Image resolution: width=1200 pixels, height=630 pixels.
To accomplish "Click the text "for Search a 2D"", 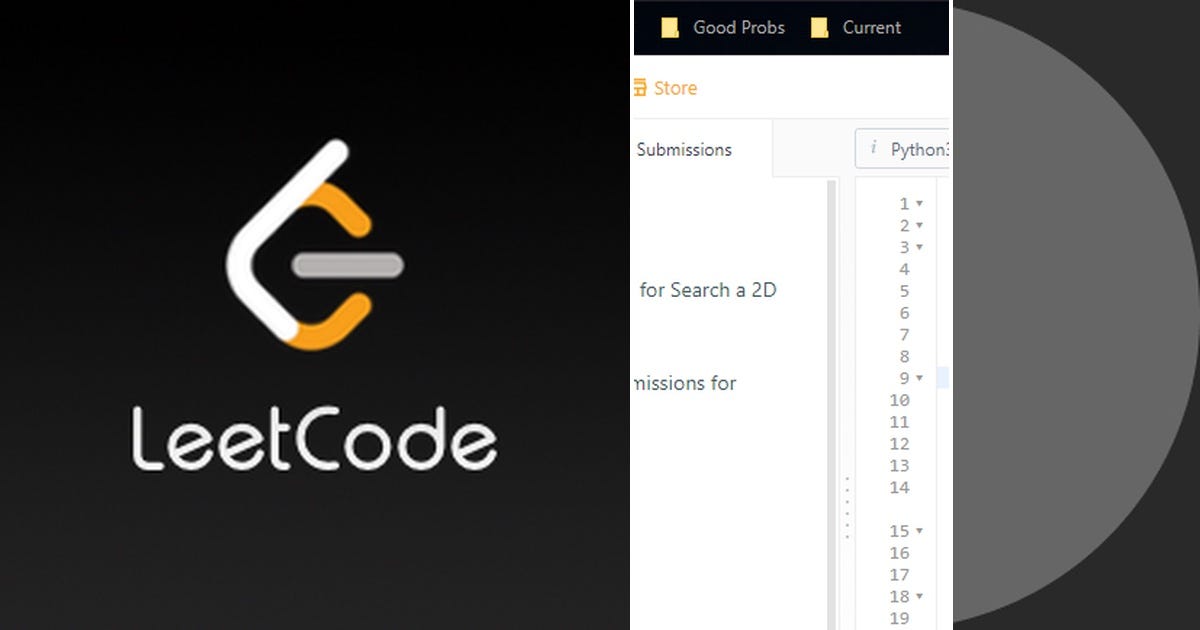I will (x=708, y=290).
